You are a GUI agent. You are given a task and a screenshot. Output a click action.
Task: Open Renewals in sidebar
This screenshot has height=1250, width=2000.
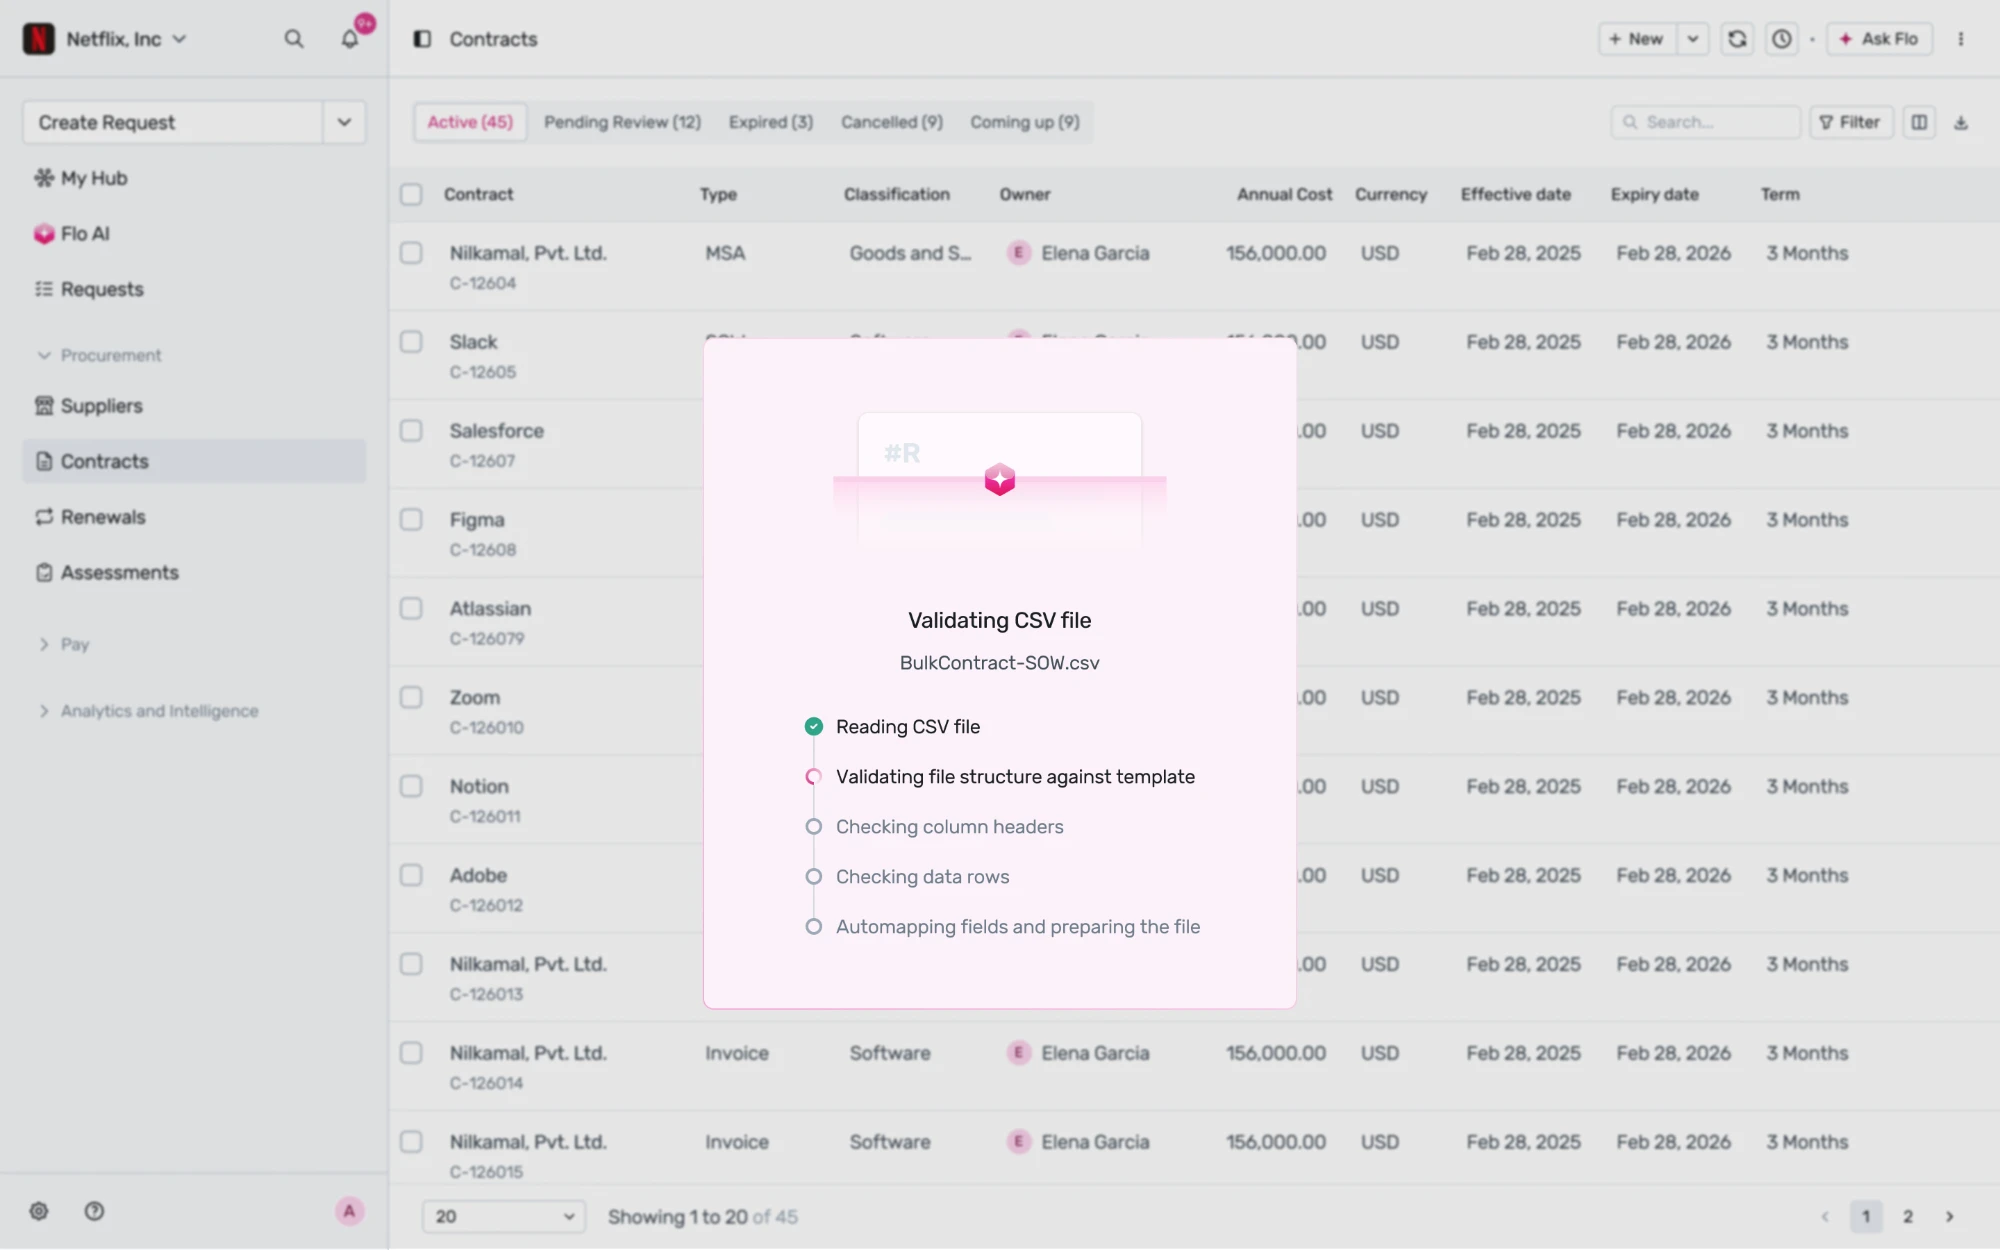[x=194, y=517]
